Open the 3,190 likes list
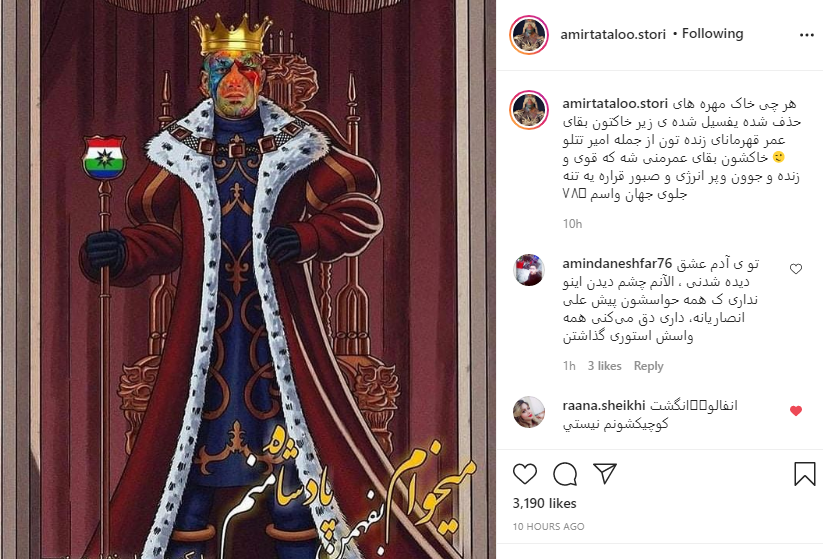The width and height of the screenshot is (823, 559). [x=544, y=503]
